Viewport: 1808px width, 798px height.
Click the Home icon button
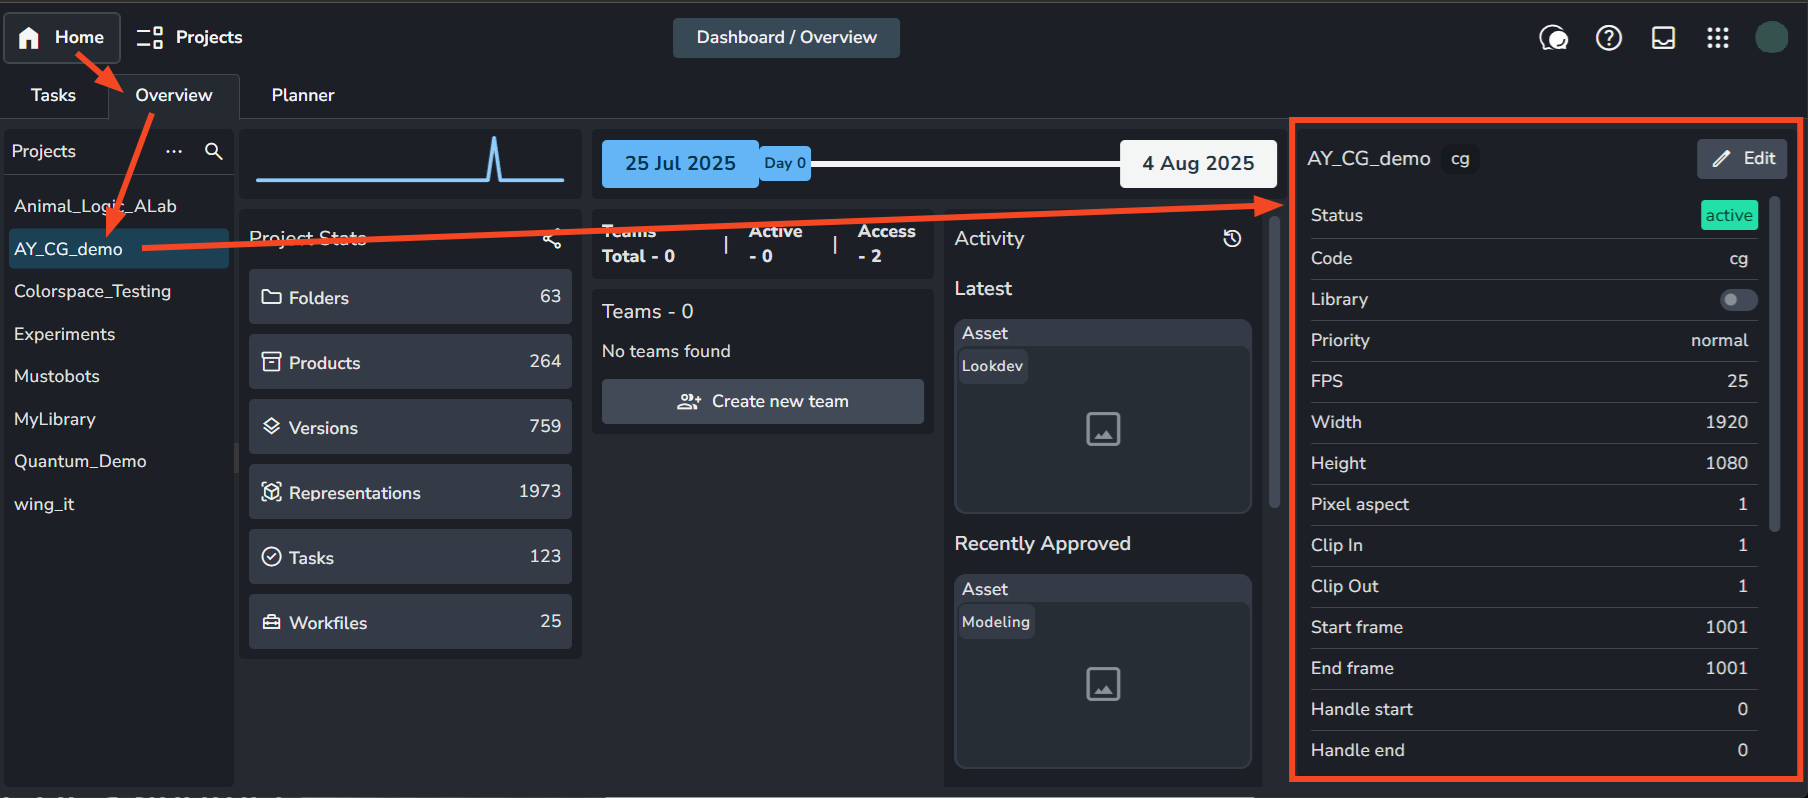(62, 38)
